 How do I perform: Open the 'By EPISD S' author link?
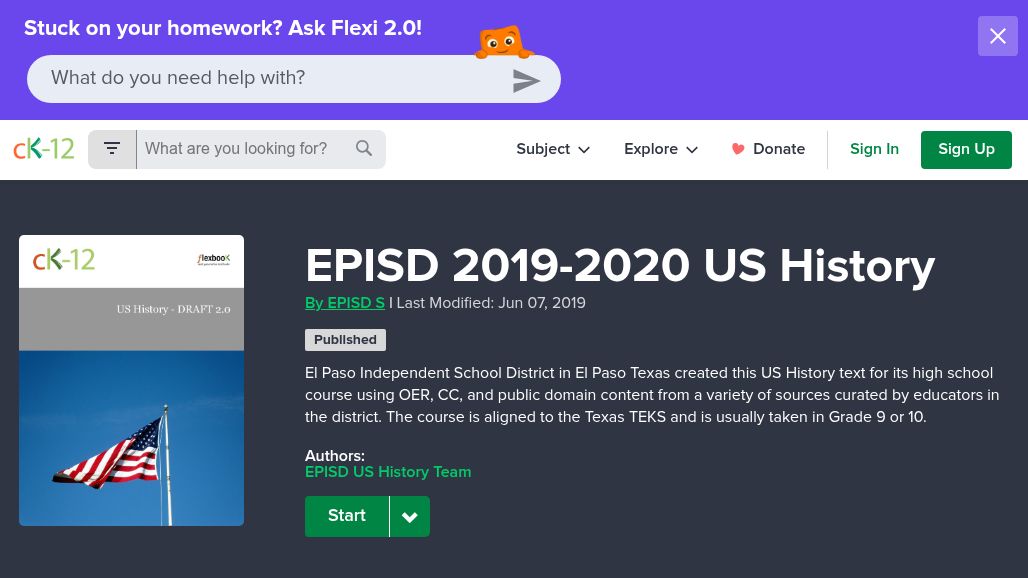tap(345, 303)
